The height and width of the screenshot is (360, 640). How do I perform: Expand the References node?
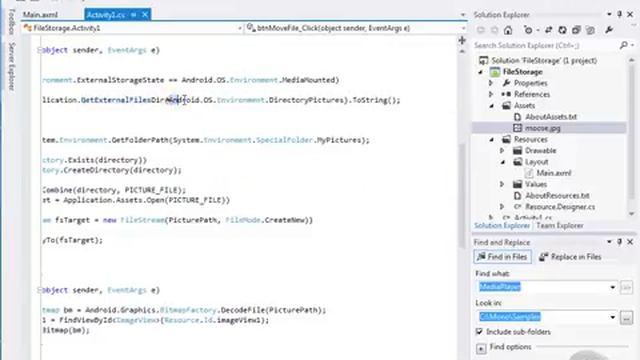point(491,94)
